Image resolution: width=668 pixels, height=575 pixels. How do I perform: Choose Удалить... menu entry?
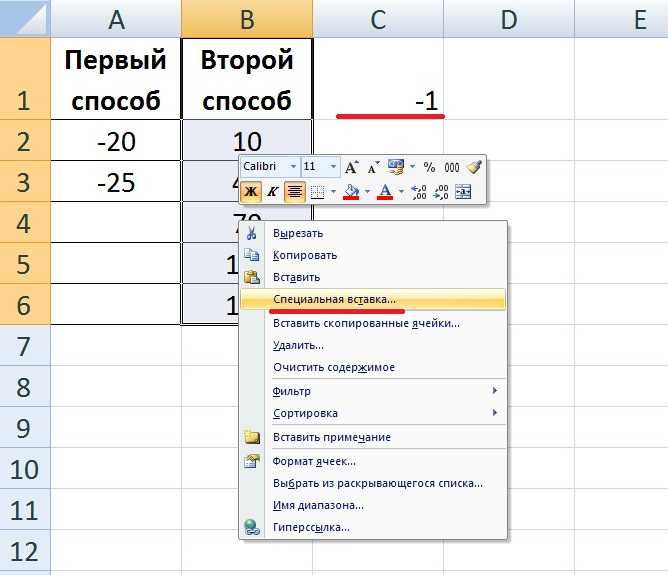point(373,345)
